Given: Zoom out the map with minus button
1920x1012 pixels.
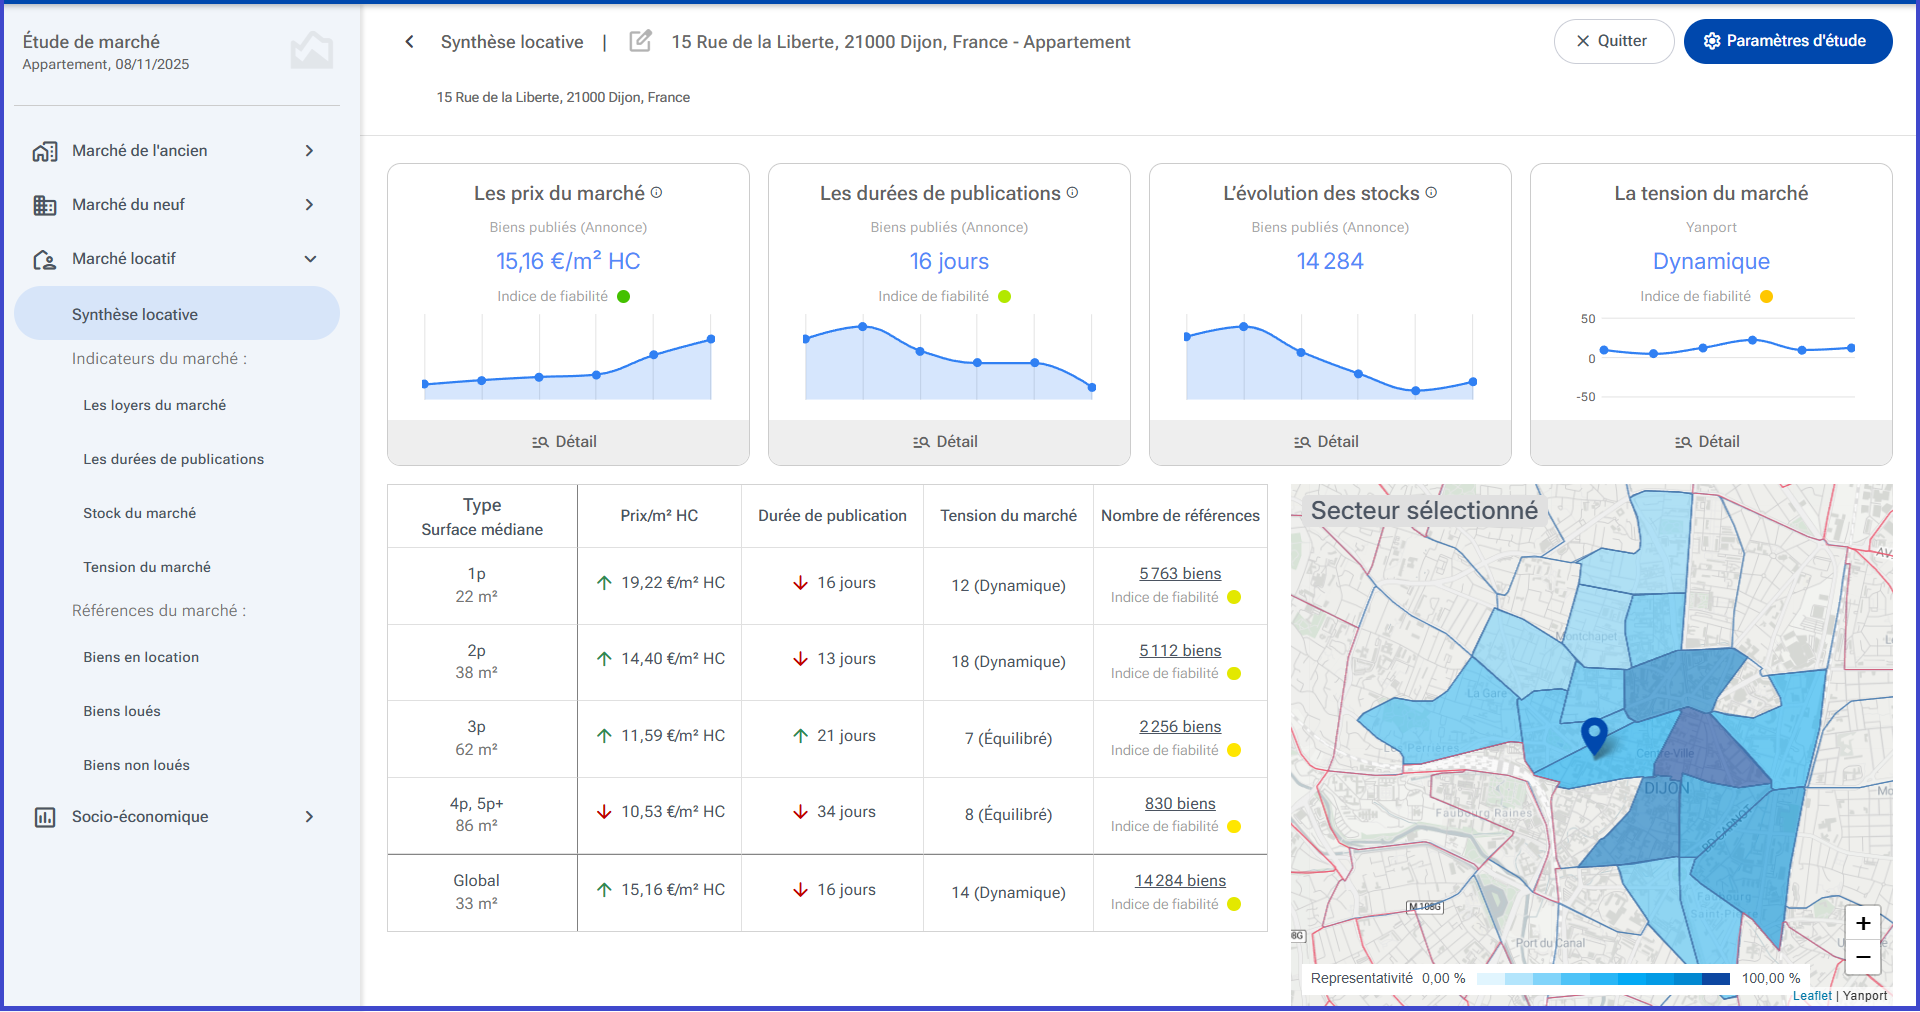Looking at the screenshot, I should 1863,957.
